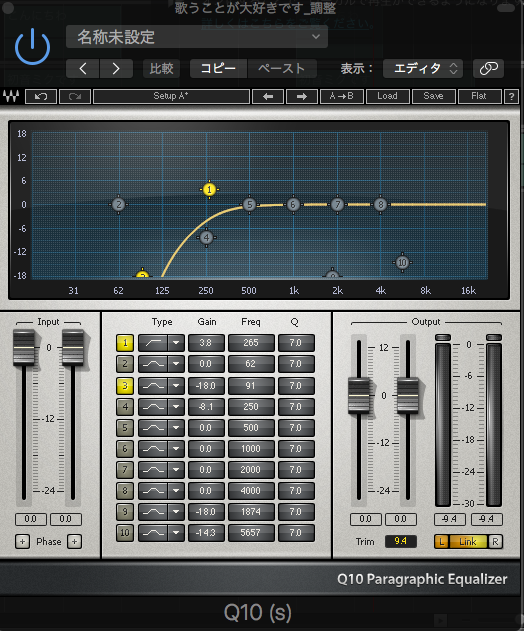Click left peak meter readout -9.4

click(450, 519)
